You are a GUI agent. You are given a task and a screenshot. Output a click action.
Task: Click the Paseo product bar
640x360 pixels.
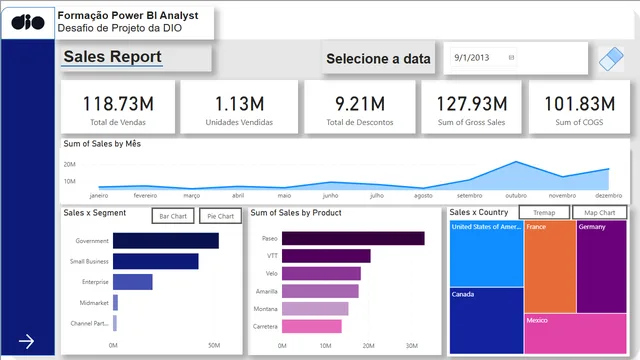(x=353, y=238)
